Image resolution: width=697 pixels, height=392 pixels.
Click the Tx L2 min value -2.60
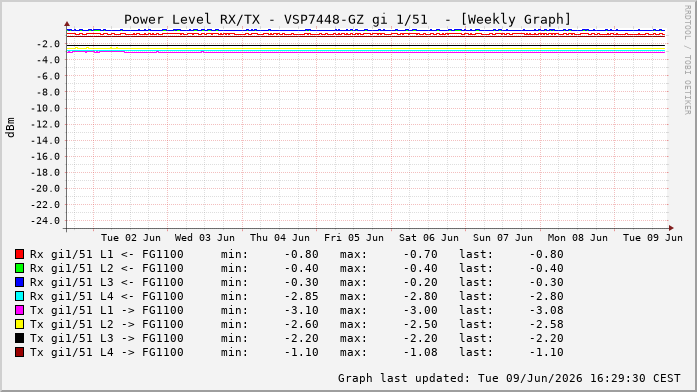point(301,324)
